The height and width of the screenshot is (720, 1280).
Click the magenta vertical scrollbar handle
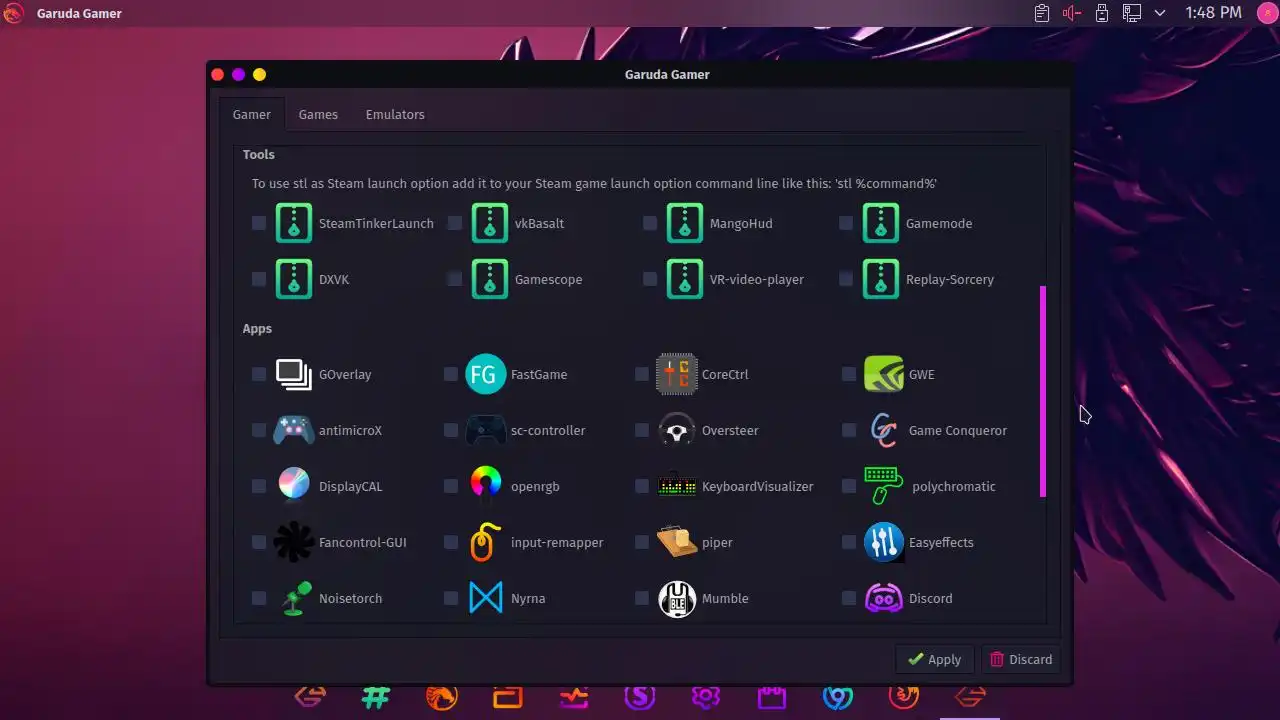pyautogui.click(x=1043, y=391)
